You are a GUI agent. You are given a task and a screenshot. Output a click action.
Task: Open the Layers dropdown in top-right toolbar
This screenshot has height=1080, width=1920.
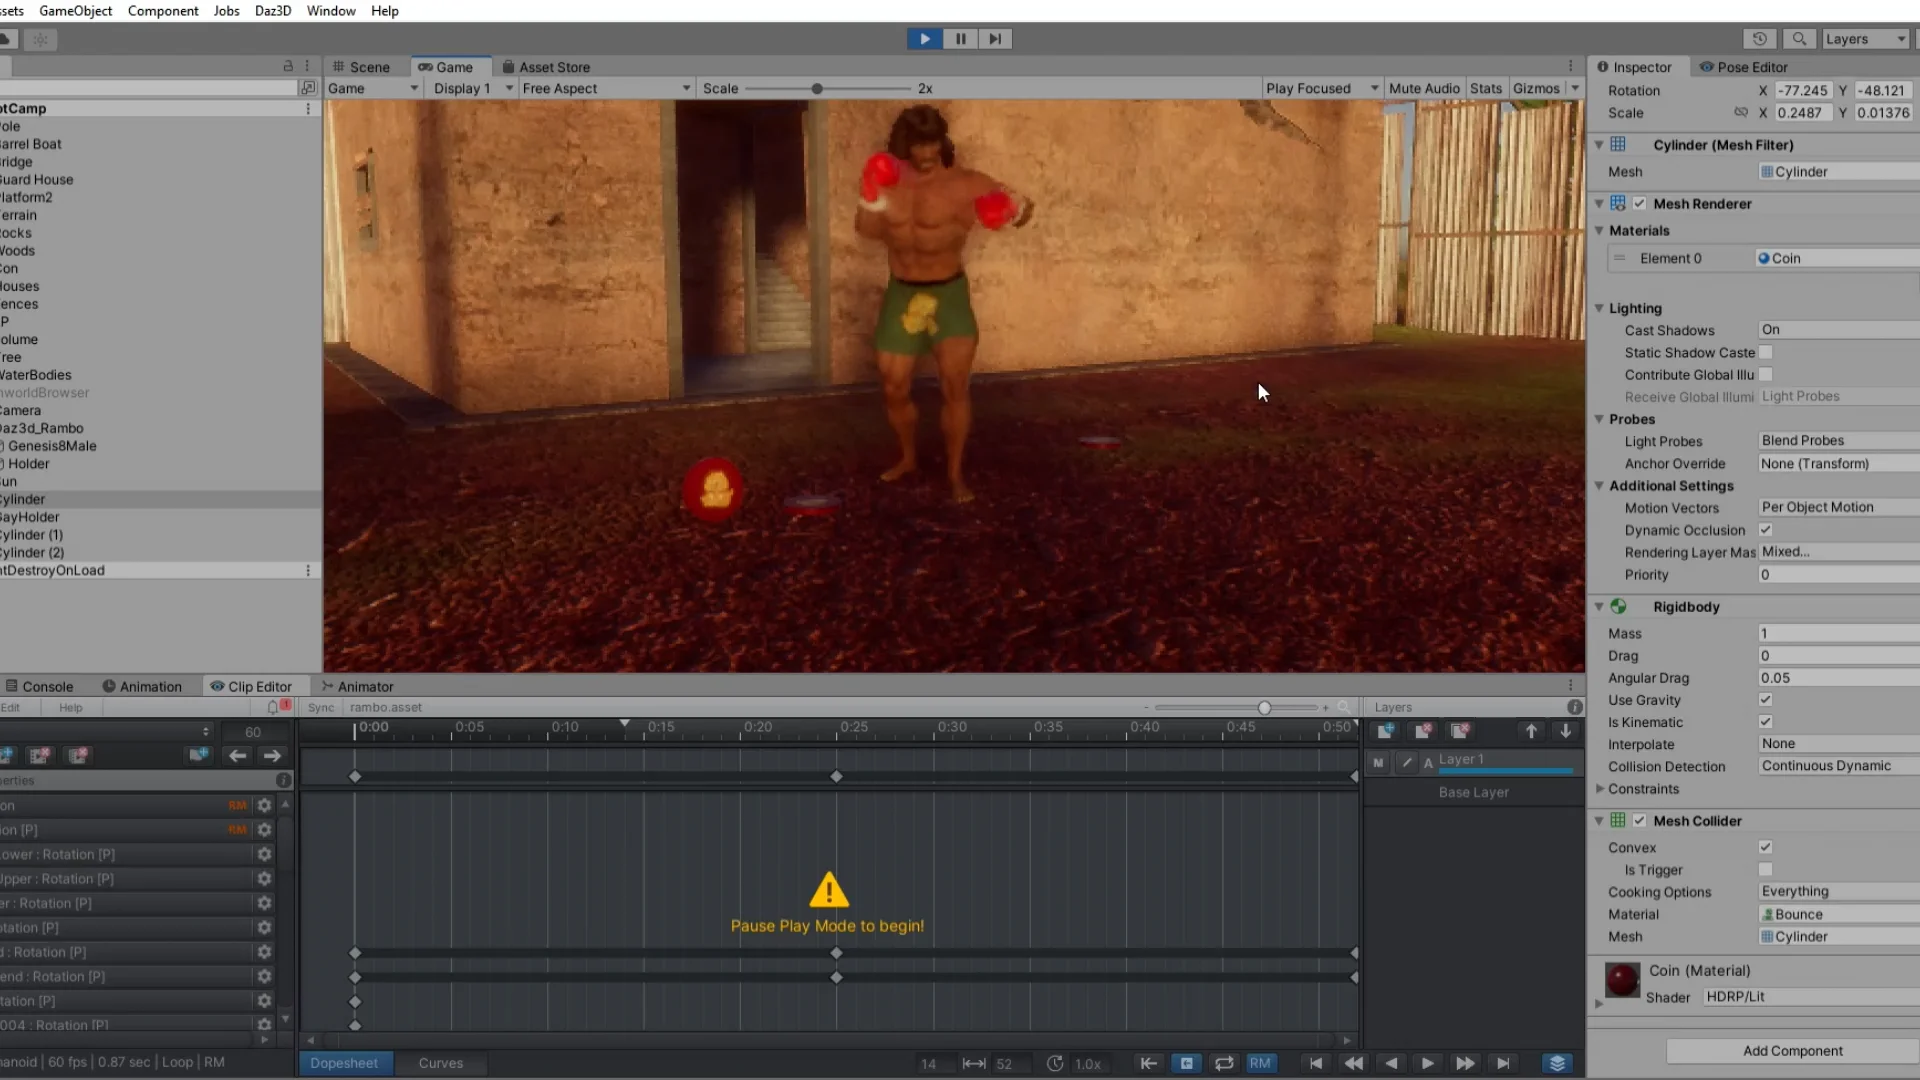tap(1866, 39)
